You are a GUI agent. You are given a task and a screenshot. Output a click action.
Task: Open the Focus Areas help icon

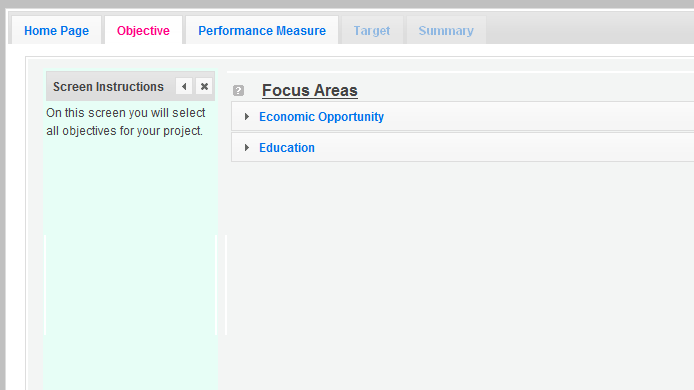point(239,91)
